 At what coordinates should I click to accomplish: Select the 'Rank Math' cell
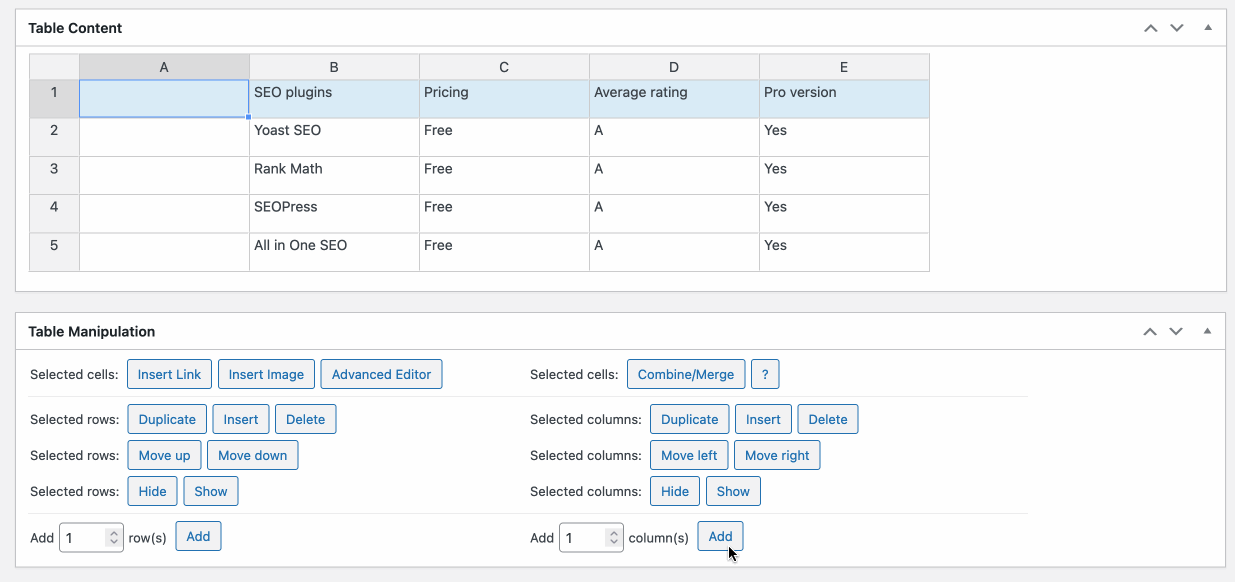pyautogui.click(x=334, y=175)
